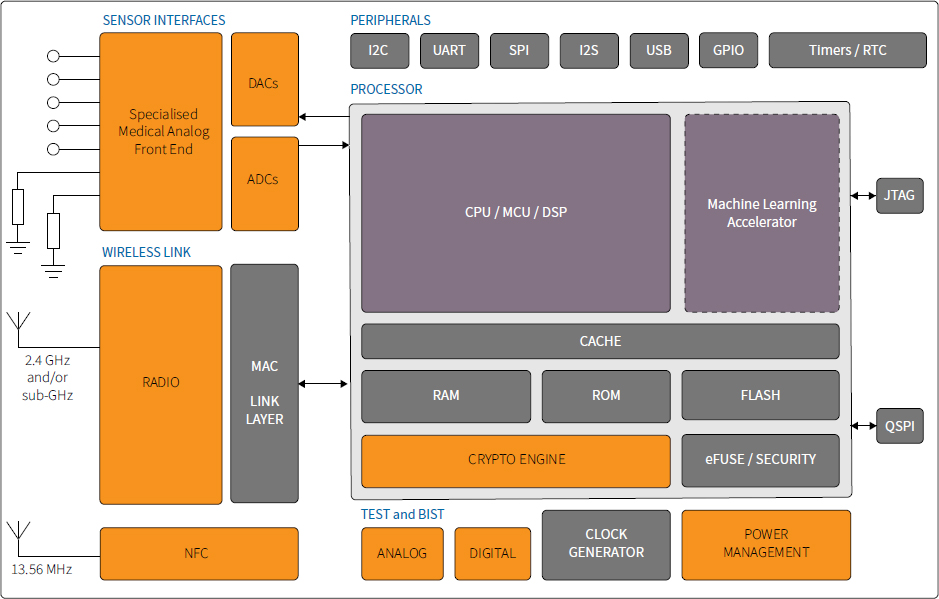The width and height of the screenshot is (939, 599).
Task: Click the Specialised Medical Analog Front End block
Action: click(160, 132)
